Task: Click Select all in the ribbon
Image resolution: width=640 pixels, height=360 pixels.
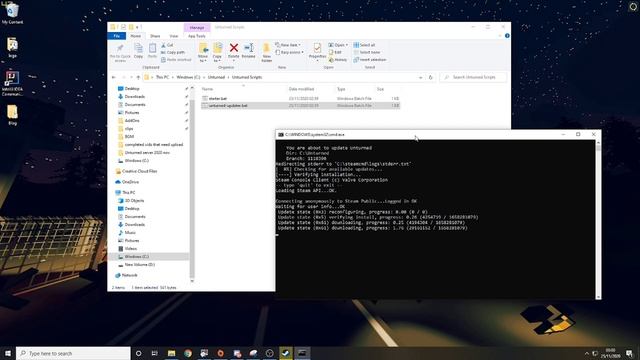Action: point(364,45)
